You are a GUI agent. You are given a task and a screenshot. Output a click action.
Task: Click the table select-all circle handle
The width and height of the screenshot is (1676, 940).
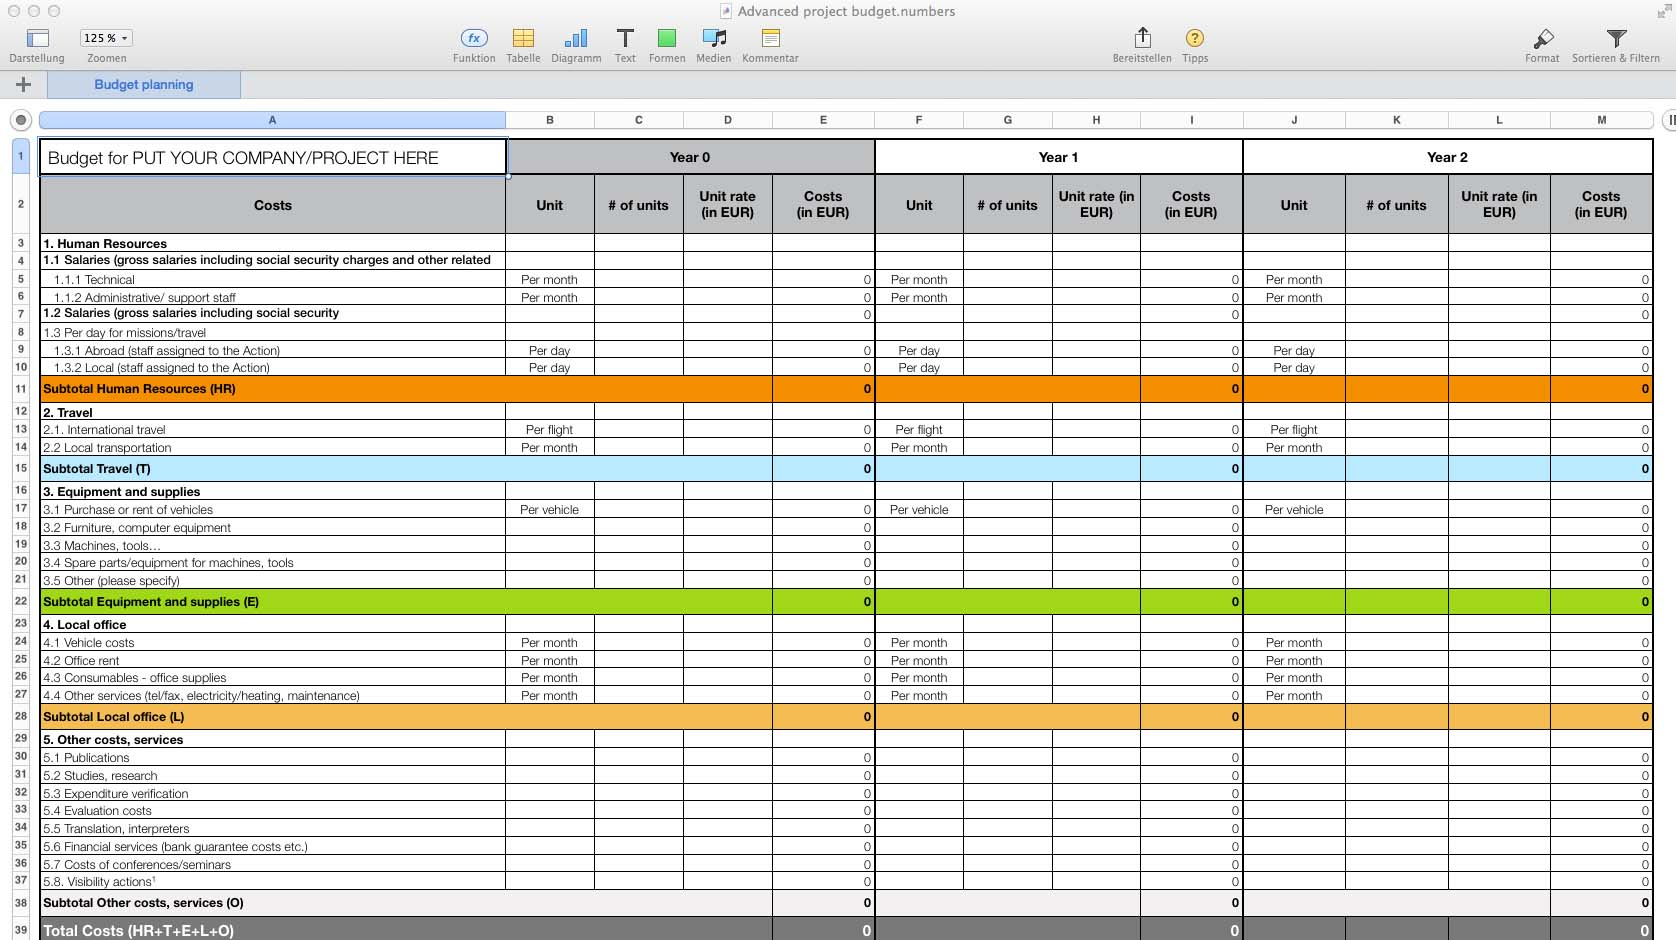(21, 120)
